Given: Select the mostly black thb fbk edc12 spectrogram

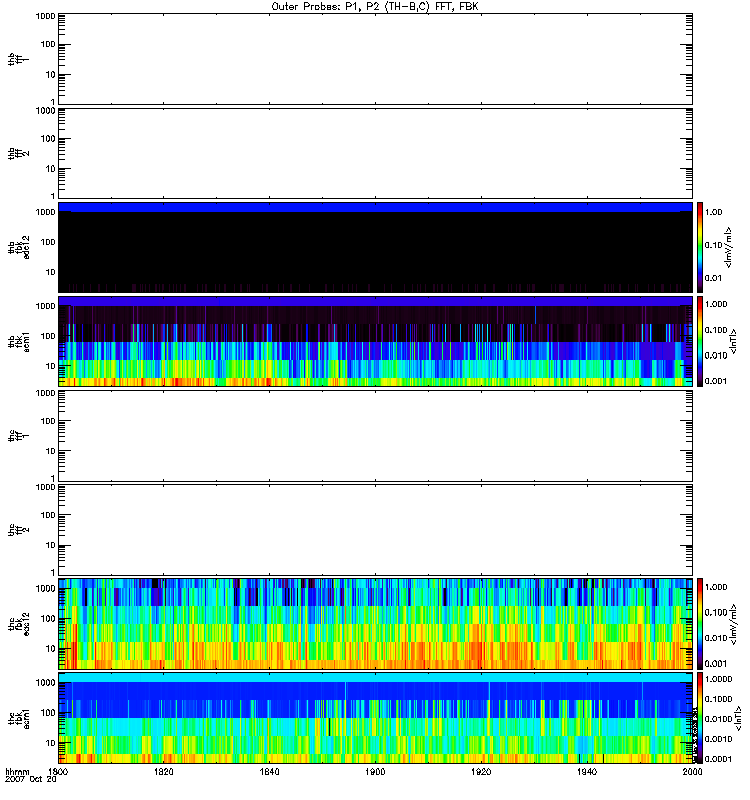Looking at the screenshot, I should [376, 247].
